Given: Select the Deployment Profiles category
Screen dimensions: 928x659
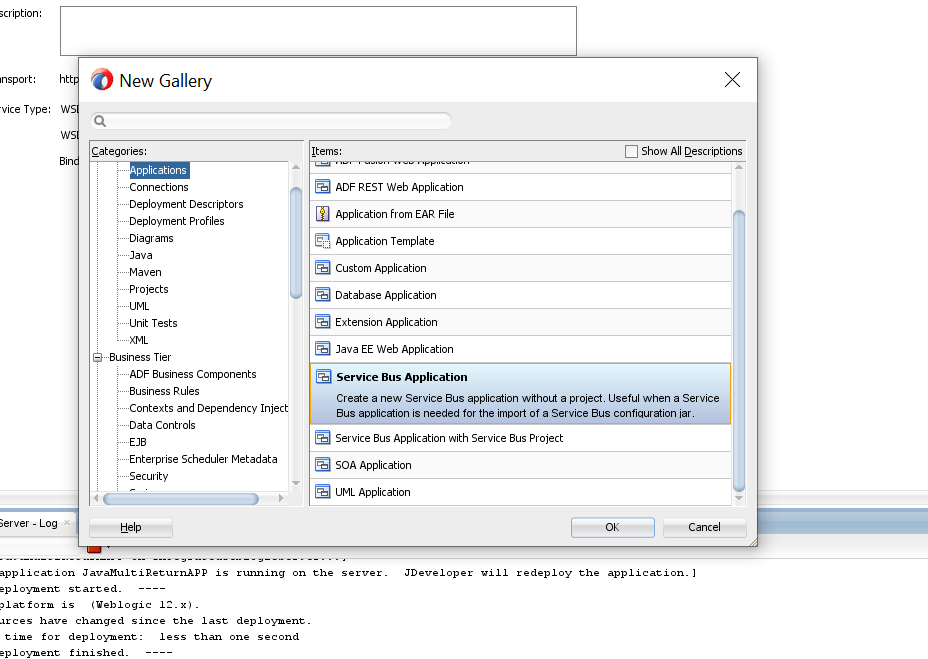Looking at the screenshot, I should [x=176, y=221].
